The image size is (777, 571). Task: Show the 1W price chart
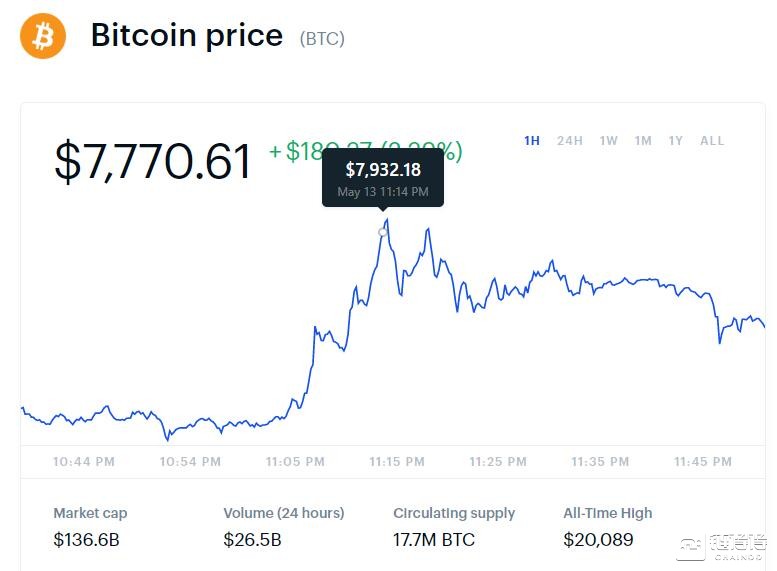pyautogui.click(x=608, y=141)
